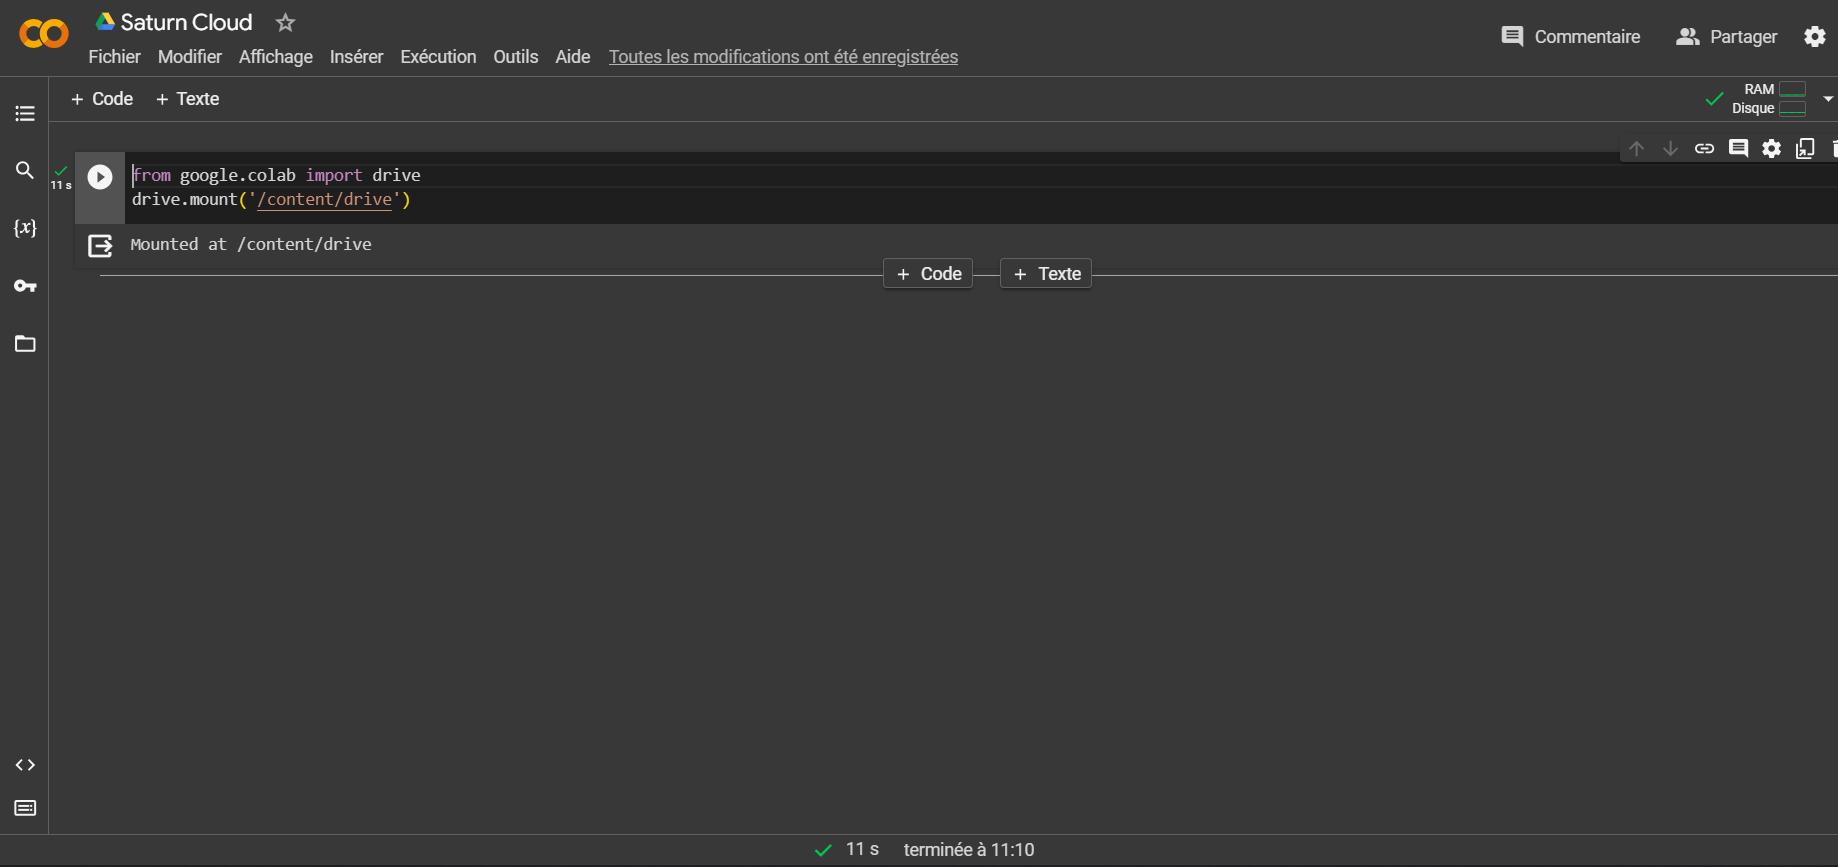Screen dimensions: 1838x867
Task: Star the Saturn Cloud notebook
Action: coord(285,22)
